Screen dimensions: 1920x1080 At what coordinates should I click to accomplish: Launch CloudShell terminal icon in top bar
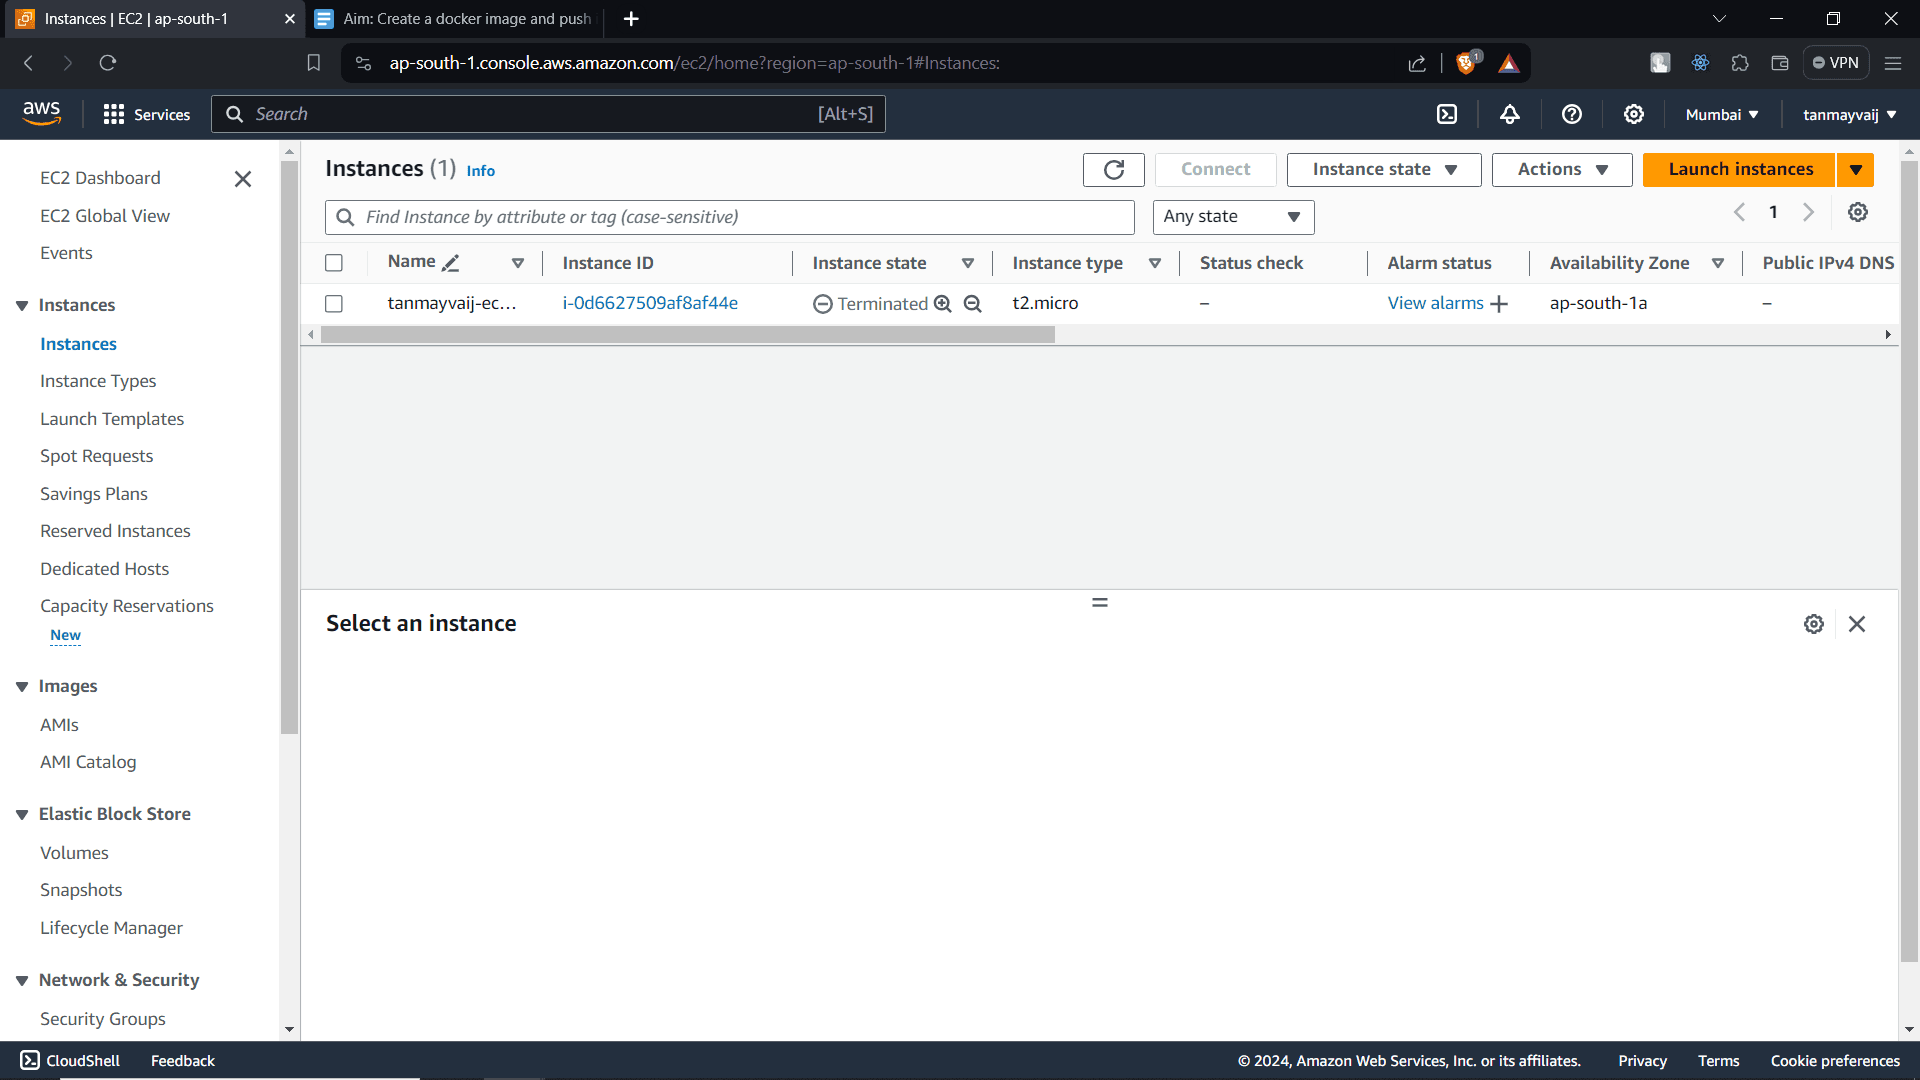(x=1446, y=114)
